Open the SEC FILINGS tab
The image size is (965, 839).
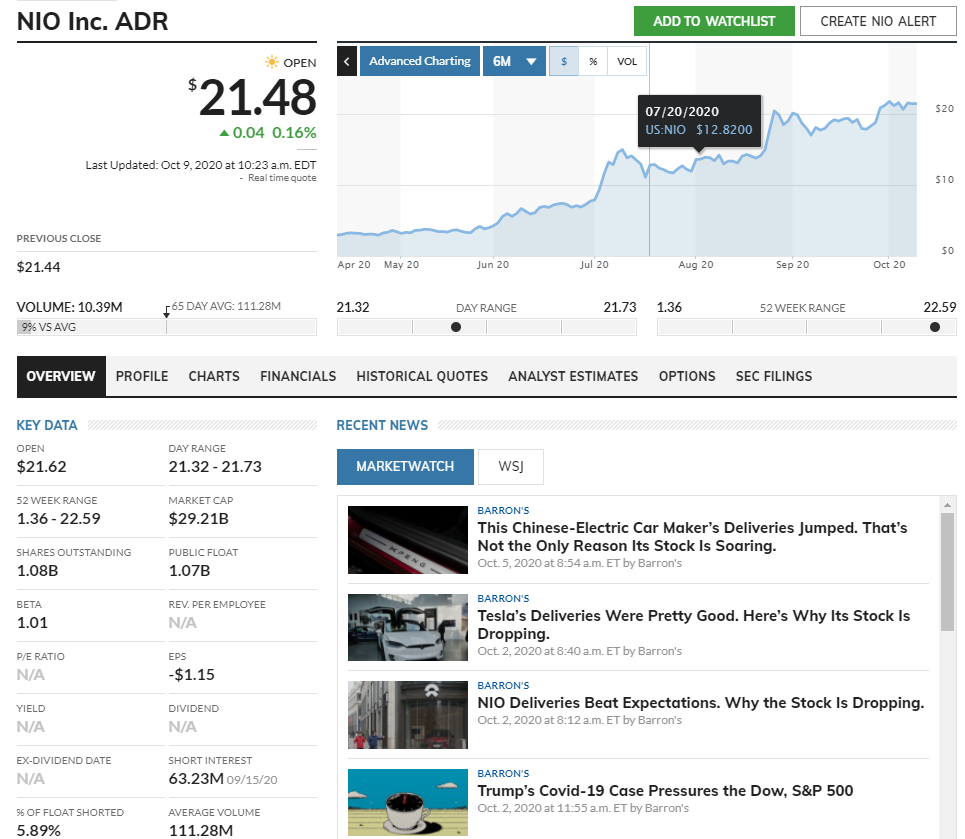(x=774, y=376)
